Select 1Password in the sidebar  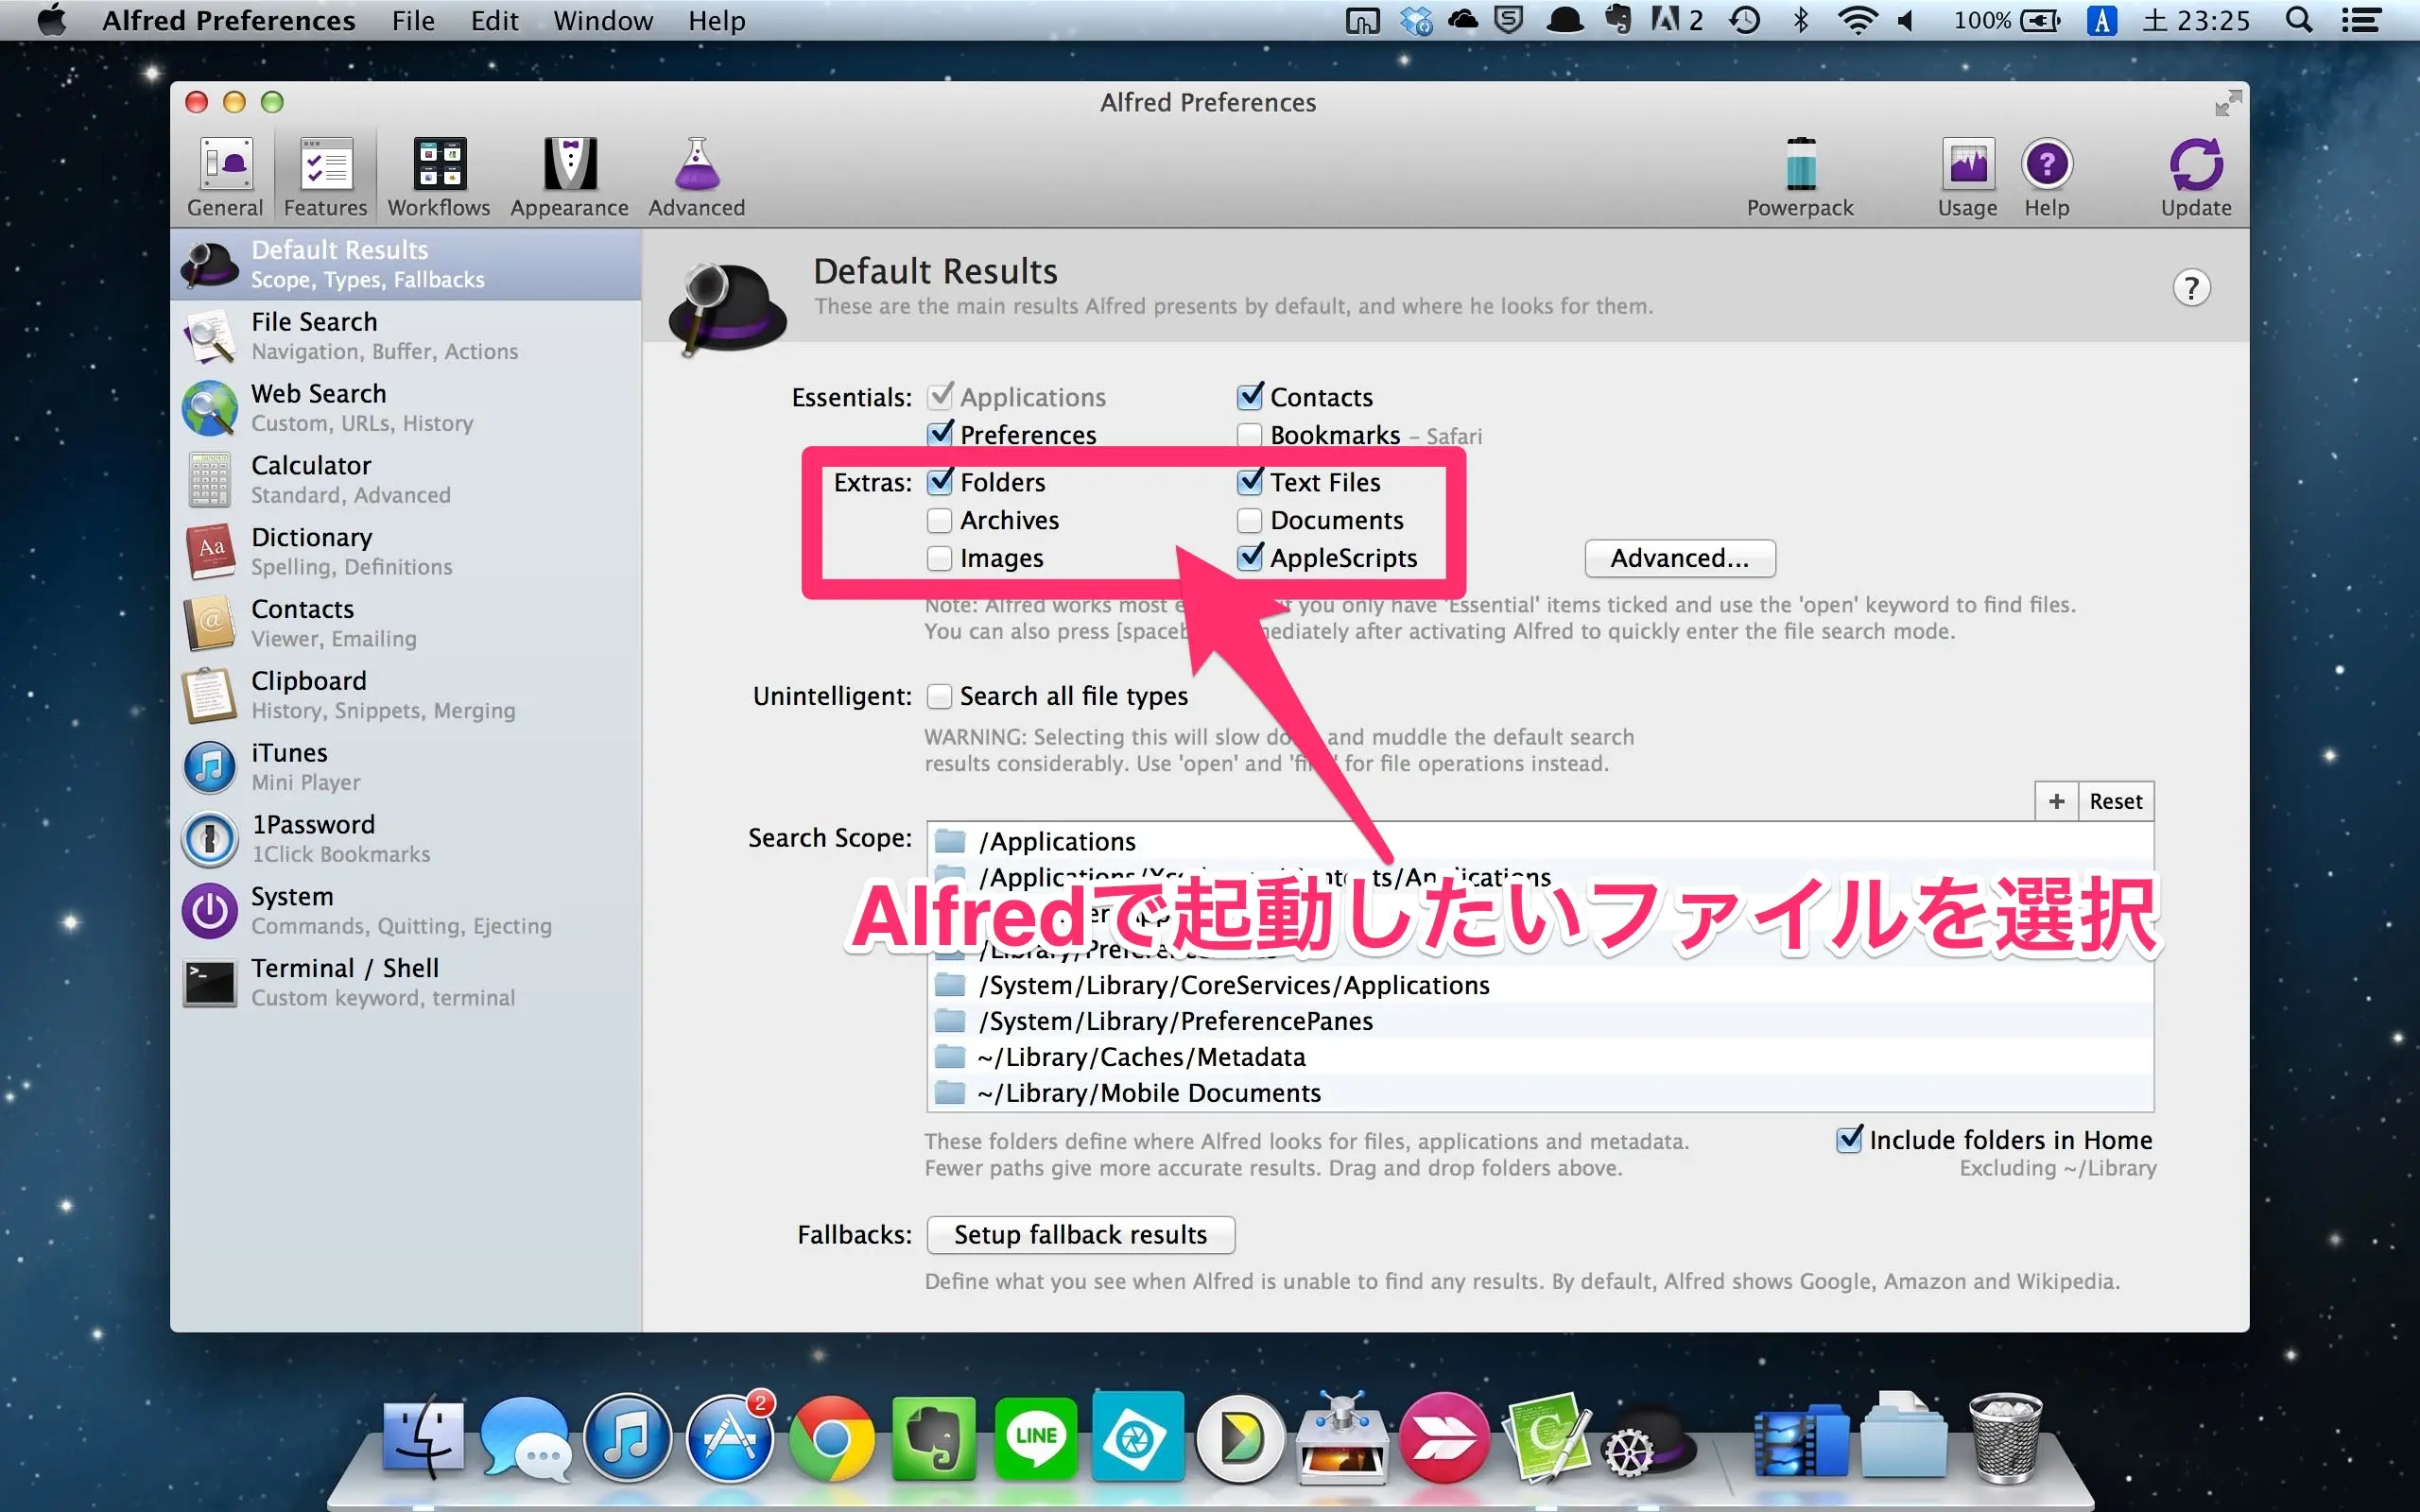click(x=406, y=839)
